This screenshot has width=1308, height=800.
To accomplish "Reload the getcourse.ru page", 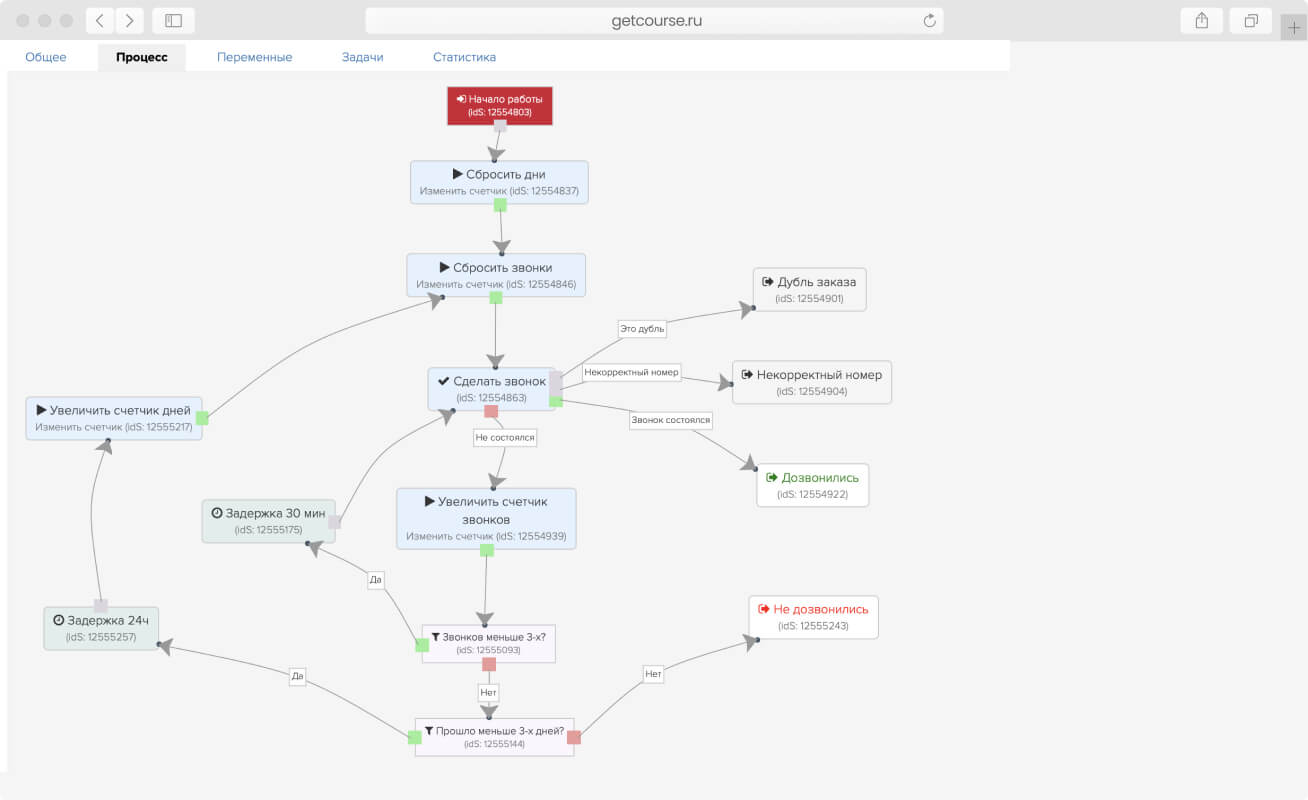I will tap(929, 20).
